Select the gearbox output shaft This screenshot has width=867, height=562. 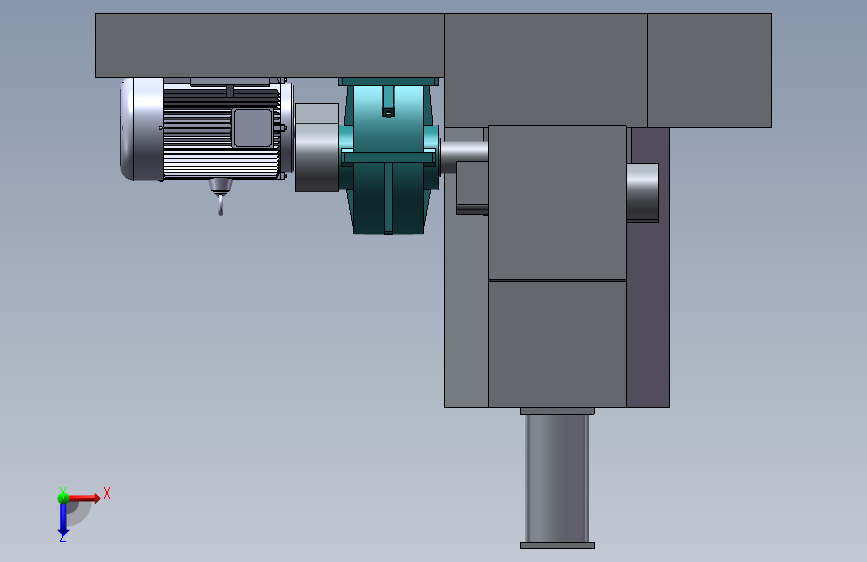pos(464,152)
